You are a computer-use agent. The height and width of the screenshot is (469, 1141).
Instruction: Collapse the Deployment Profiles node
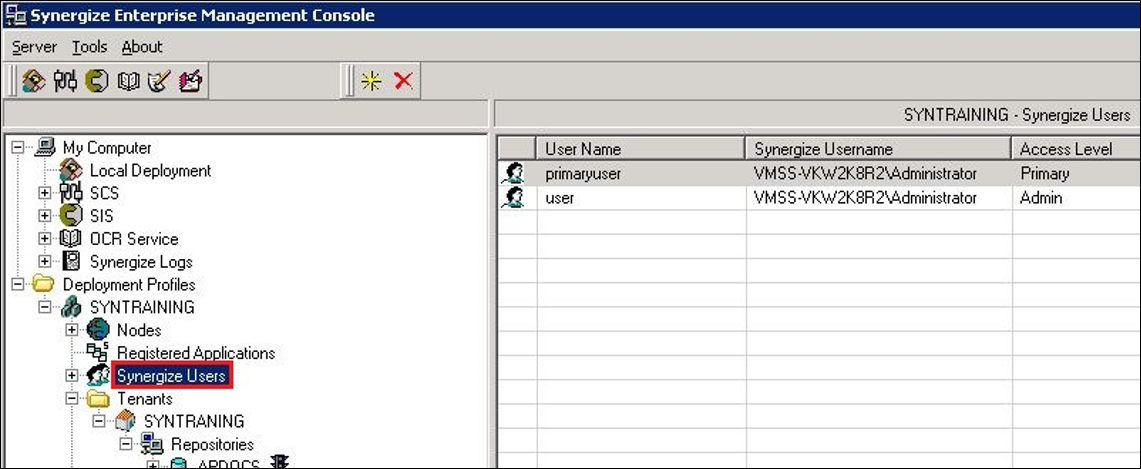click(x=17, y=284)
